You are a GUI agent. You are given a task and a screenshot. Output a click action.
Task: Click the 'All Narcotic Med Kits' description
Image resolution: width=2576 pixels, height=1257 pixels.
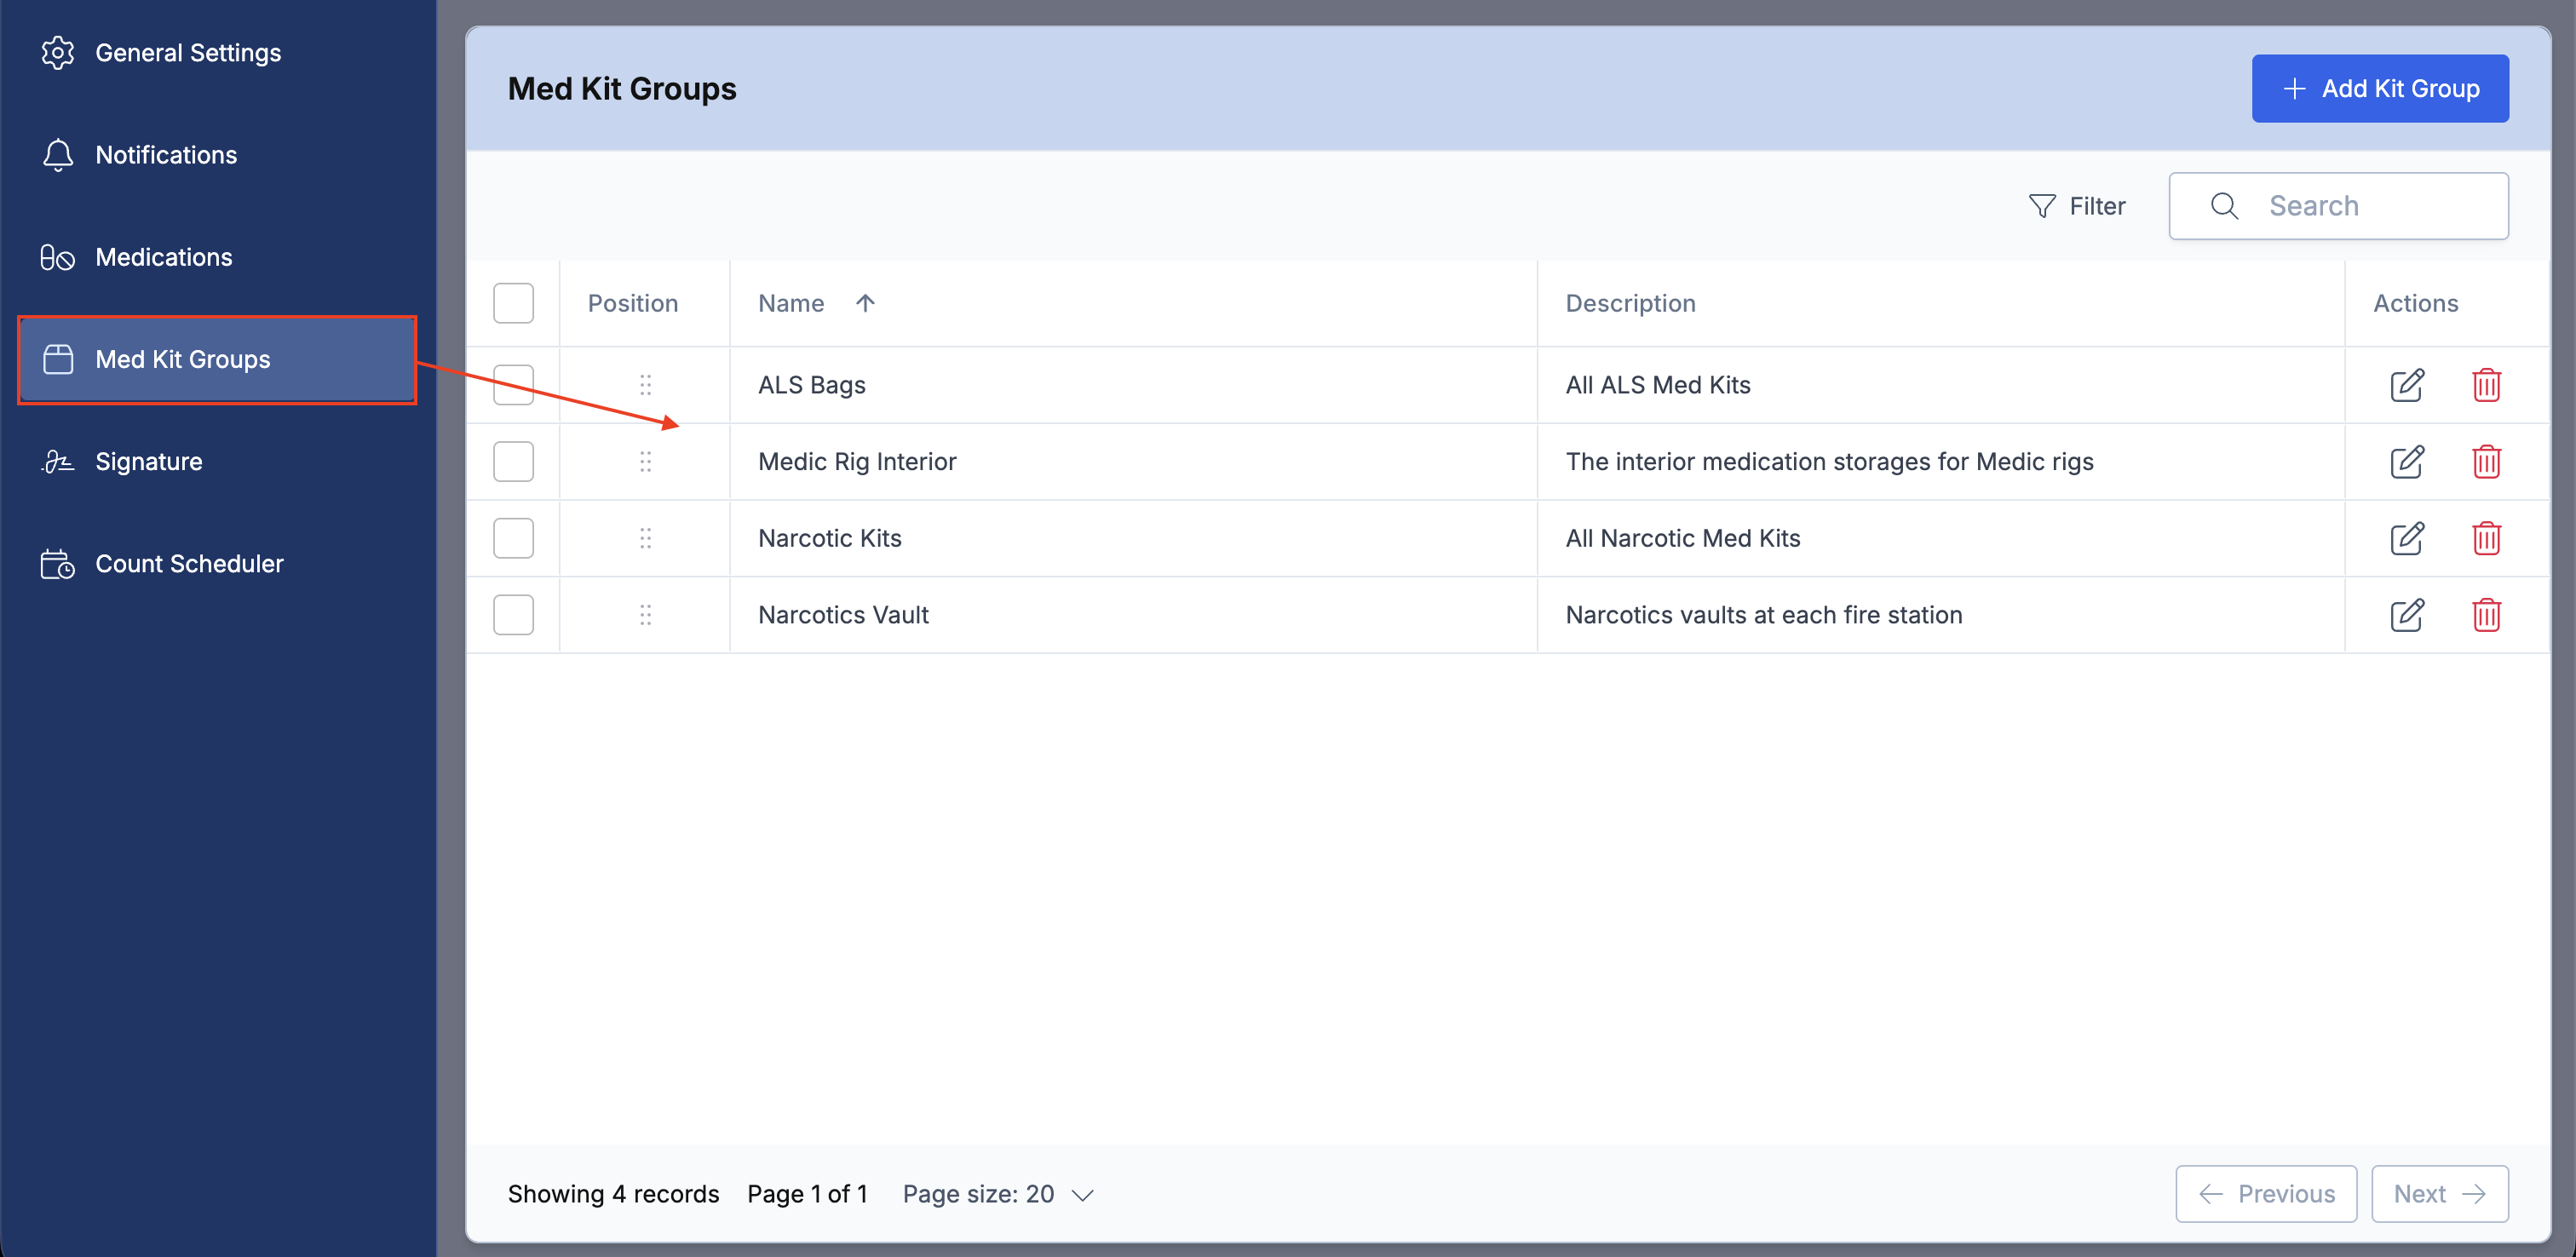(1683, 538)
